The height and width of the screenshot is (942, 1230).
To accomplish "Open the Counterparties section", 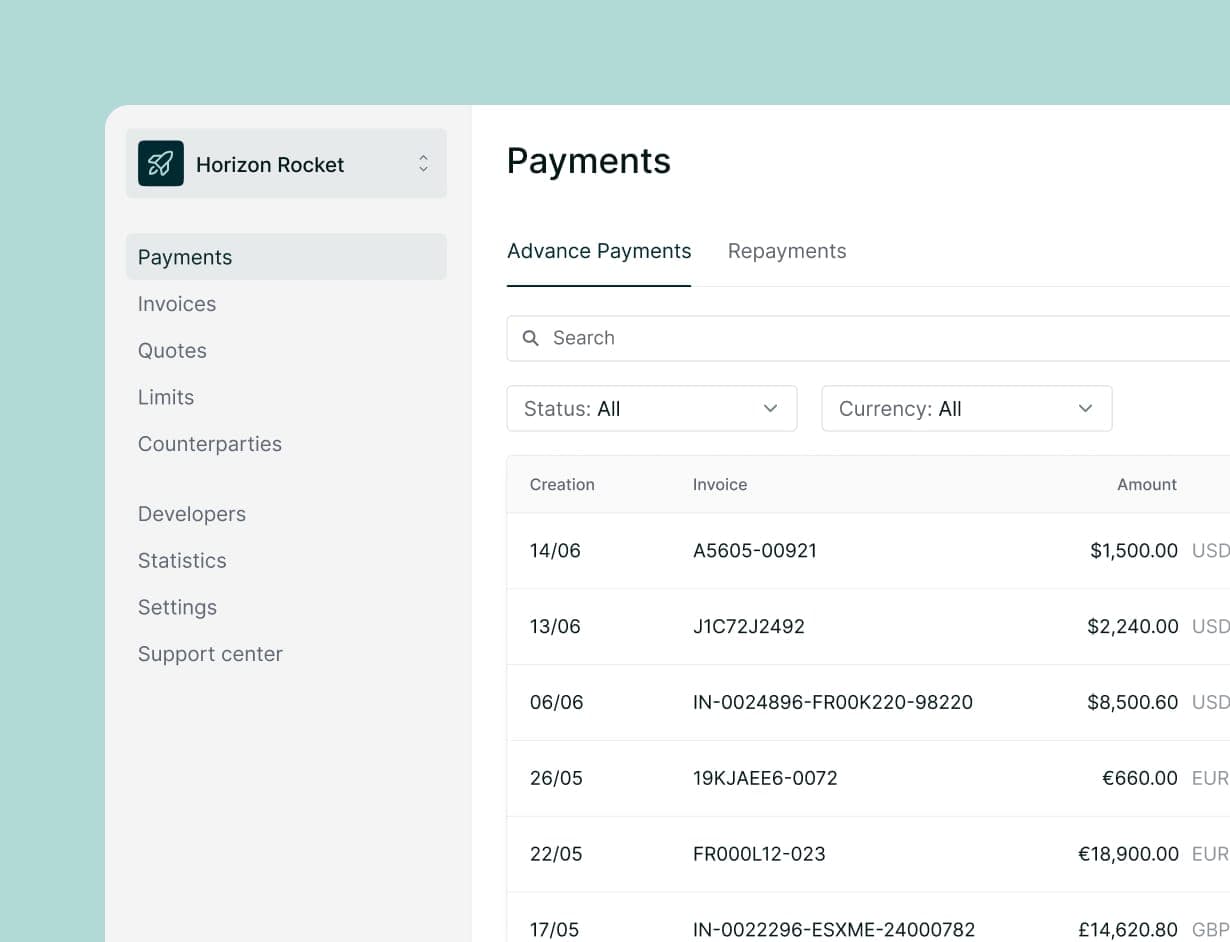I will tap(210, 444).
